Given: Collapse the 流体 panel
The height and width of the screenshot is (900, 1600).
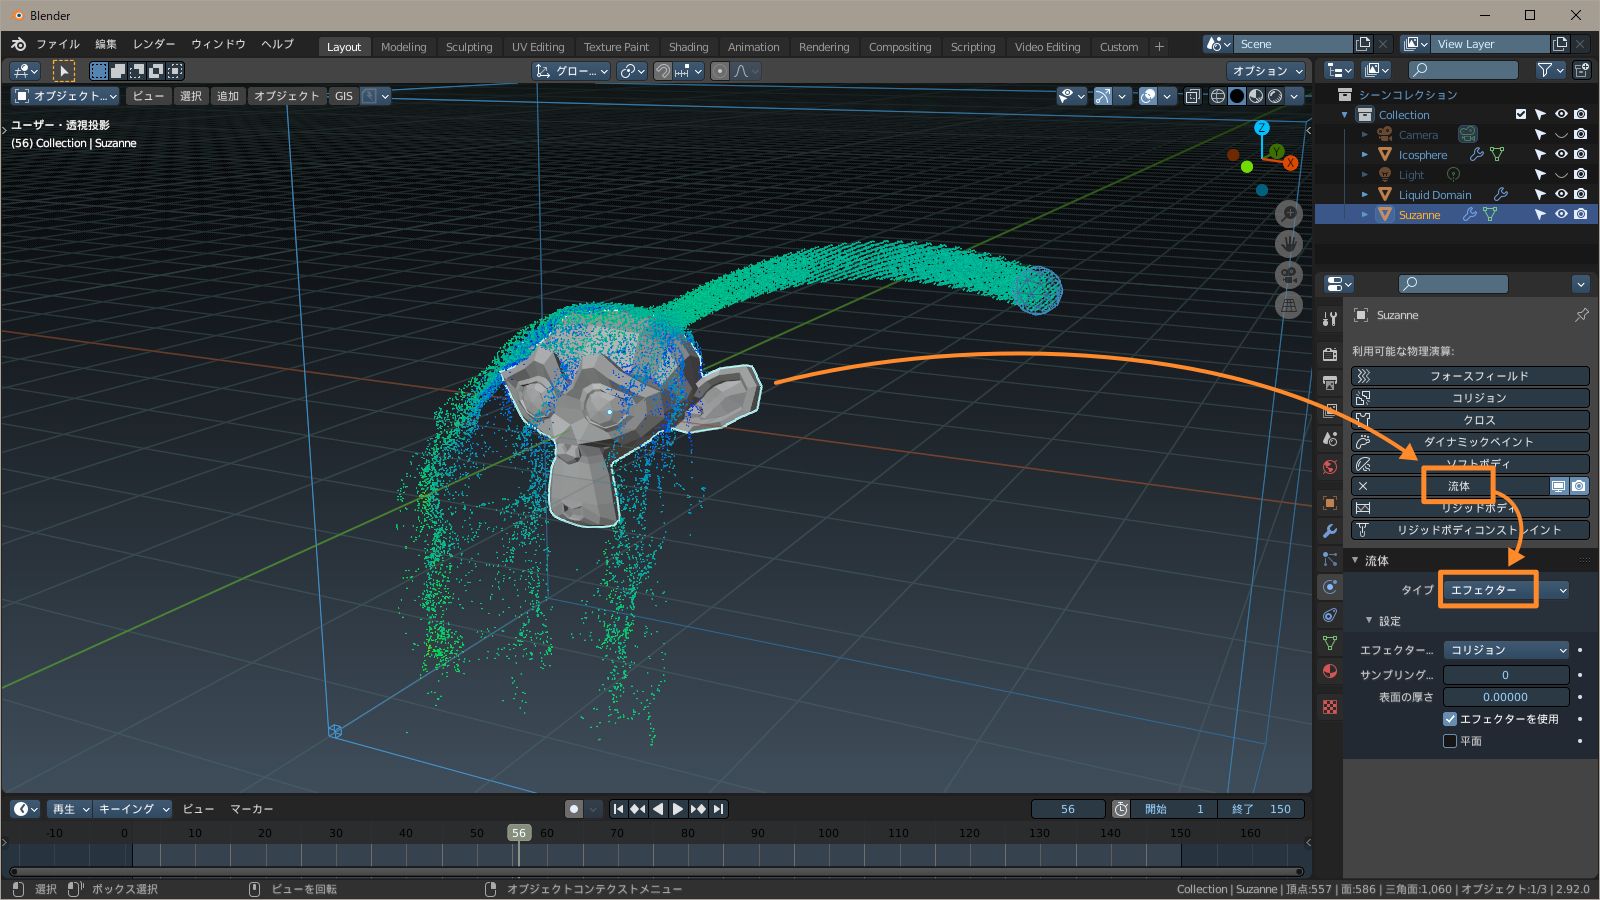Looking at the screenshot, I should [1355, 561].
